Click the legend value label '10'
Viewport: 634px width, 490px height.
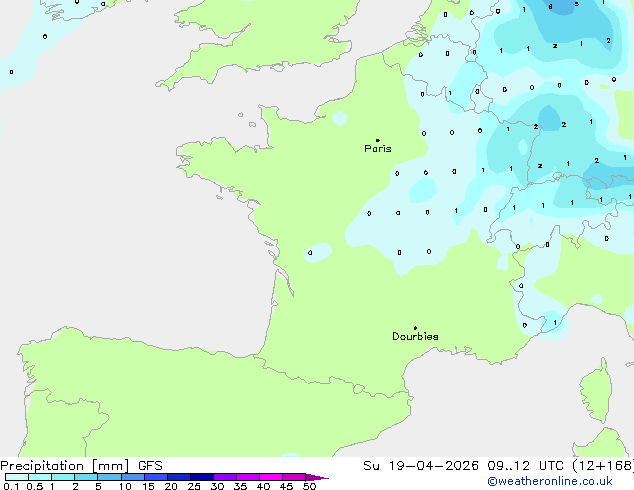125,486
